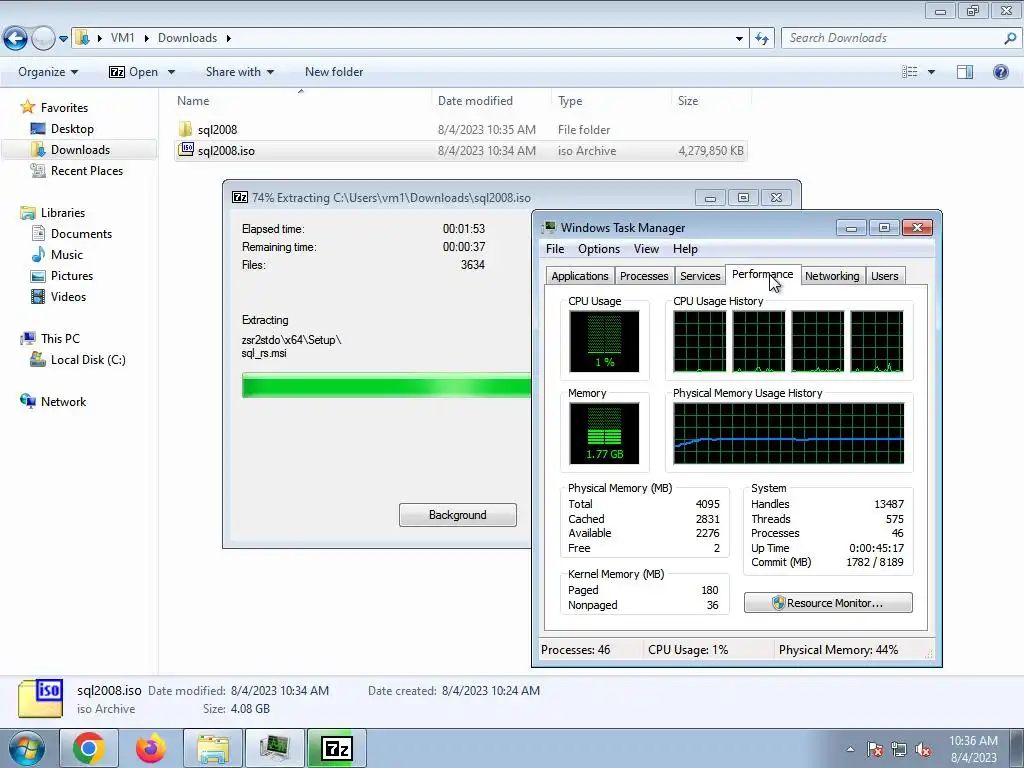Switch to the Performance tab
This screenshot has height=768, width=1024.
[762, 274]
